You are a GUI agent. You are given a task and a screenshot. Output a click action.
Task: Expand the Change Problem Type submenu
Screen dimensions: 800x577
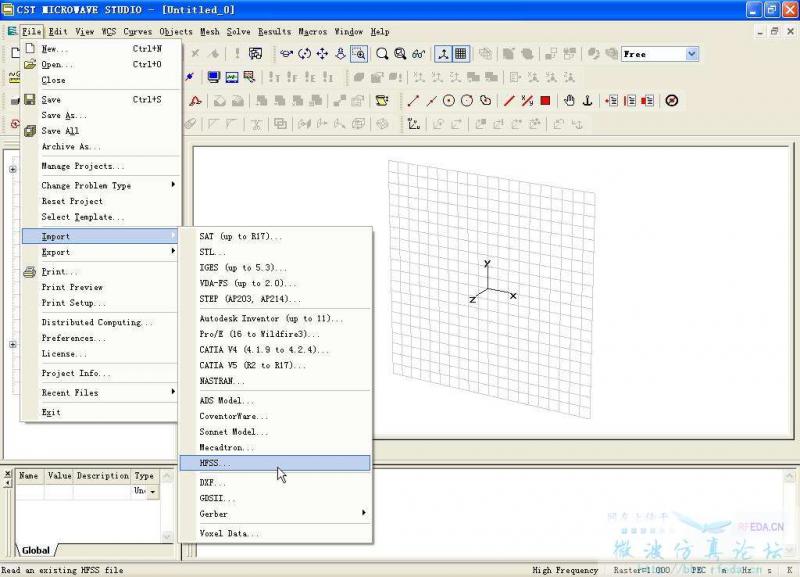pos(101,186)
